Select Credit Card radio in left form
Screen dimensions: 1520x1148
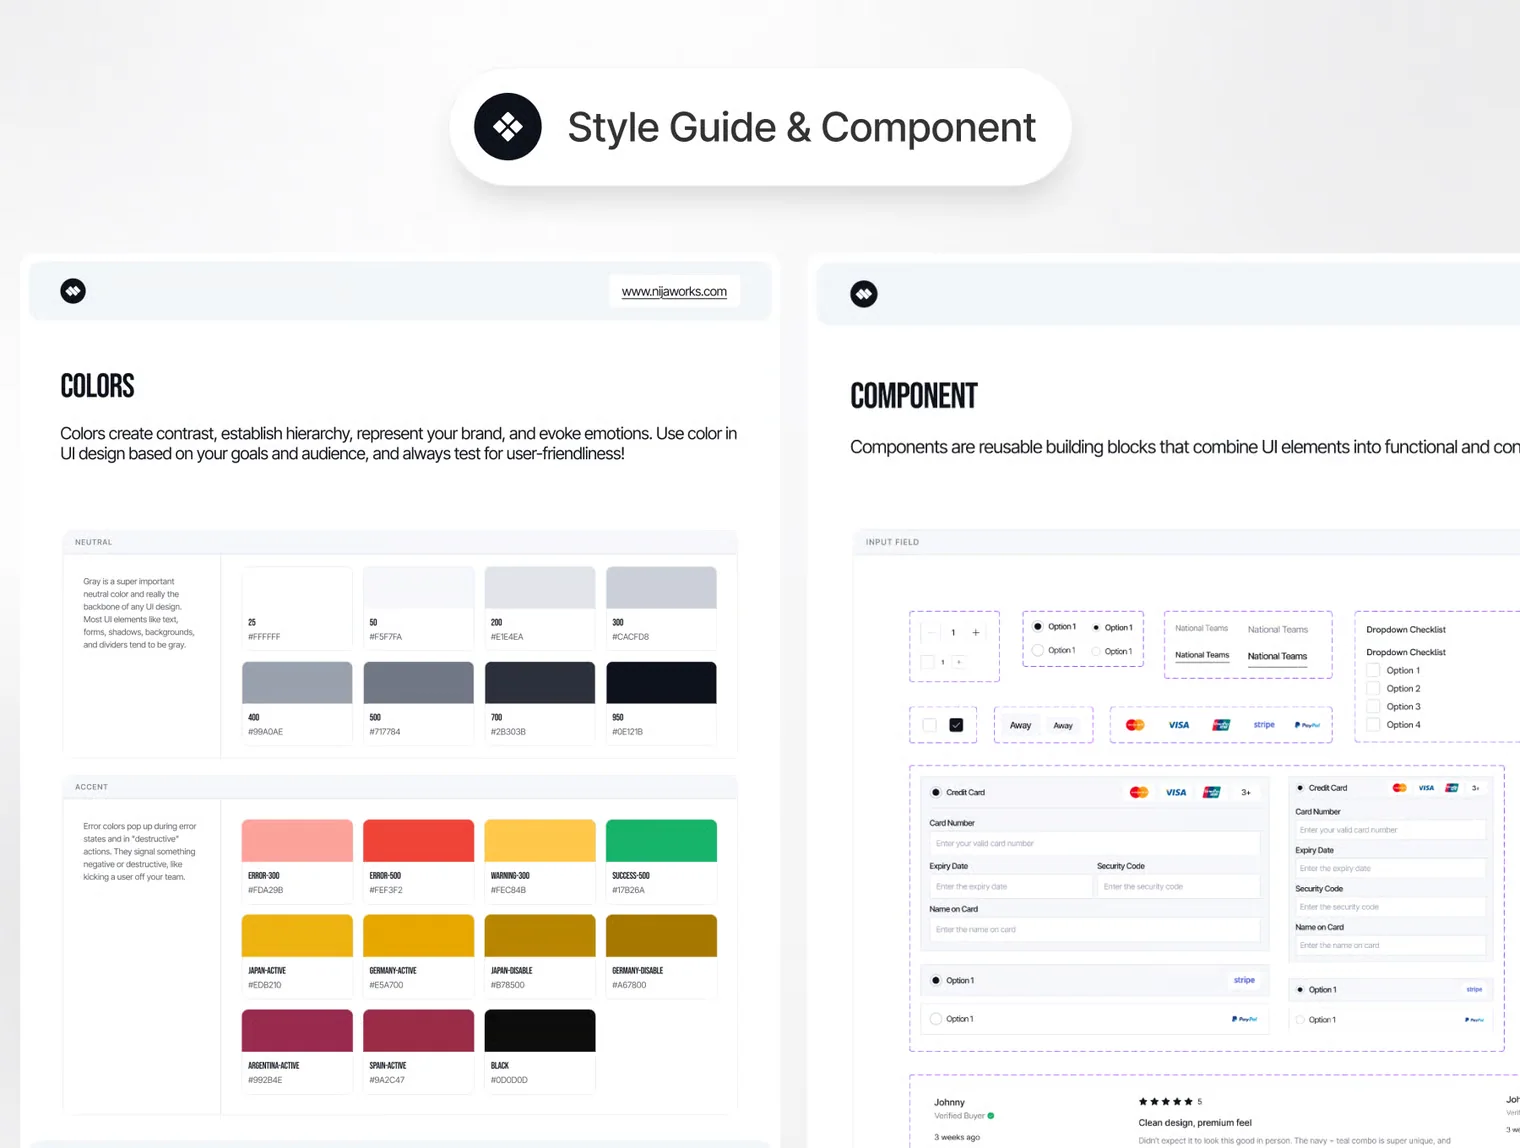click(936, 792)
